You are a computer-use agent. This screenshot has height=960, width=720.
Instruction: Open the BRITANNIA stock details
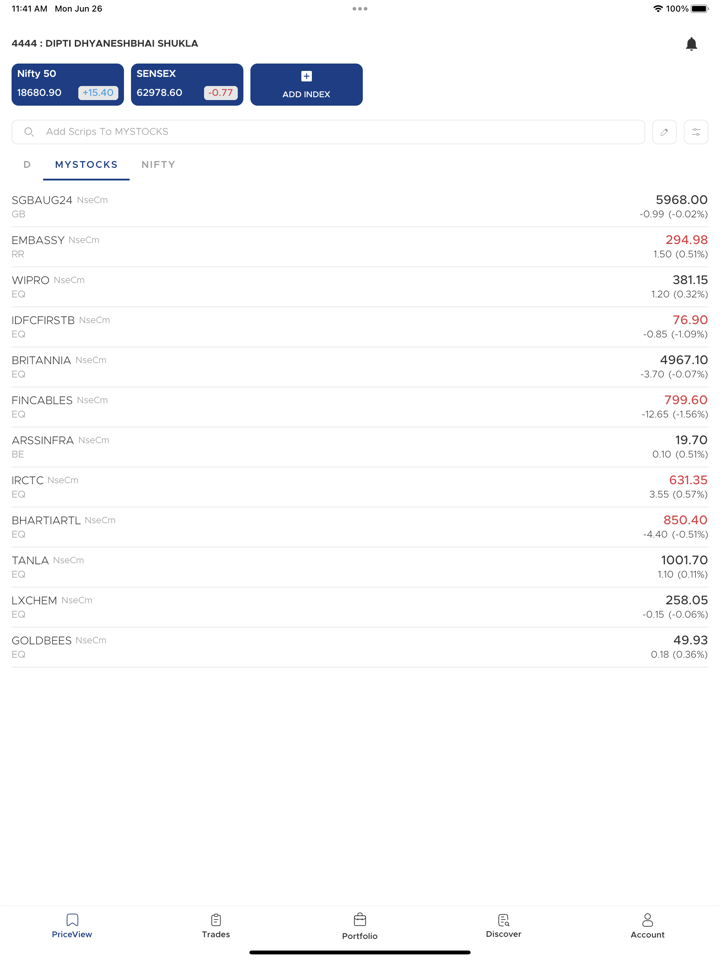tap(360, 367)
